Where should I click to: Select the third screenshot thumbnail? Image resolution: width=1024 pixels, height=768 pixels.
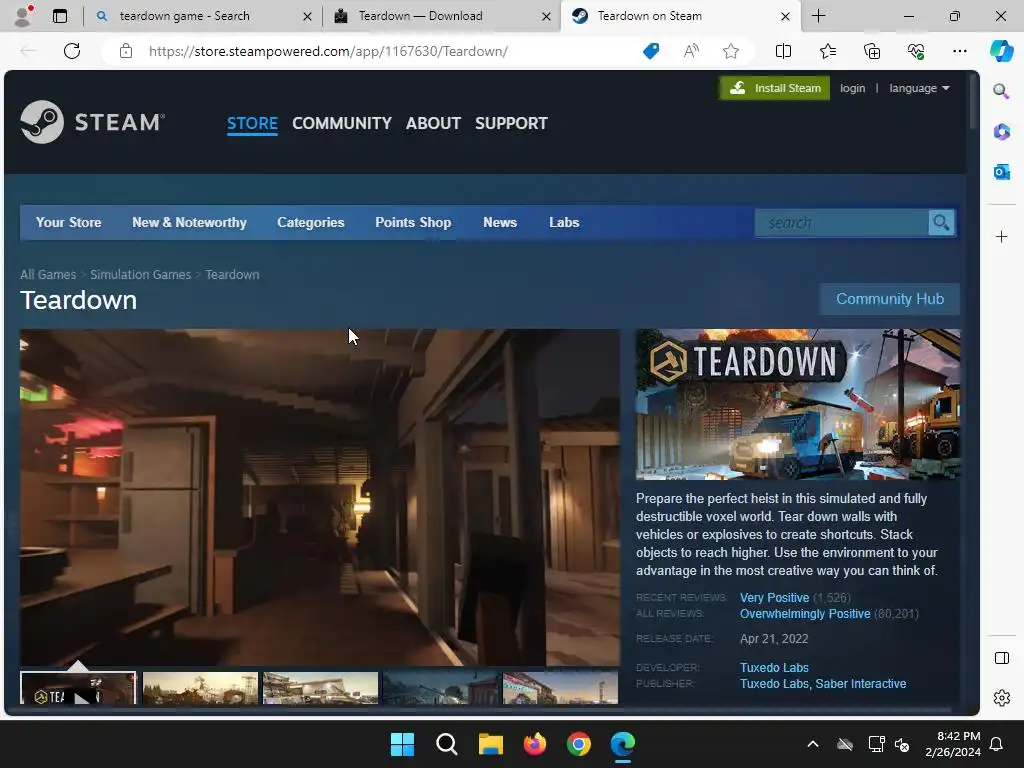(x=320, y=688)
